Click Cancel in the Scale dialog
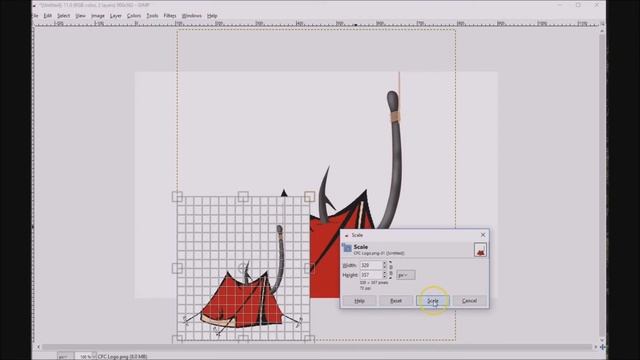This screenshot has height=360, width=640. pyautogui.click(x=469, y=301)
